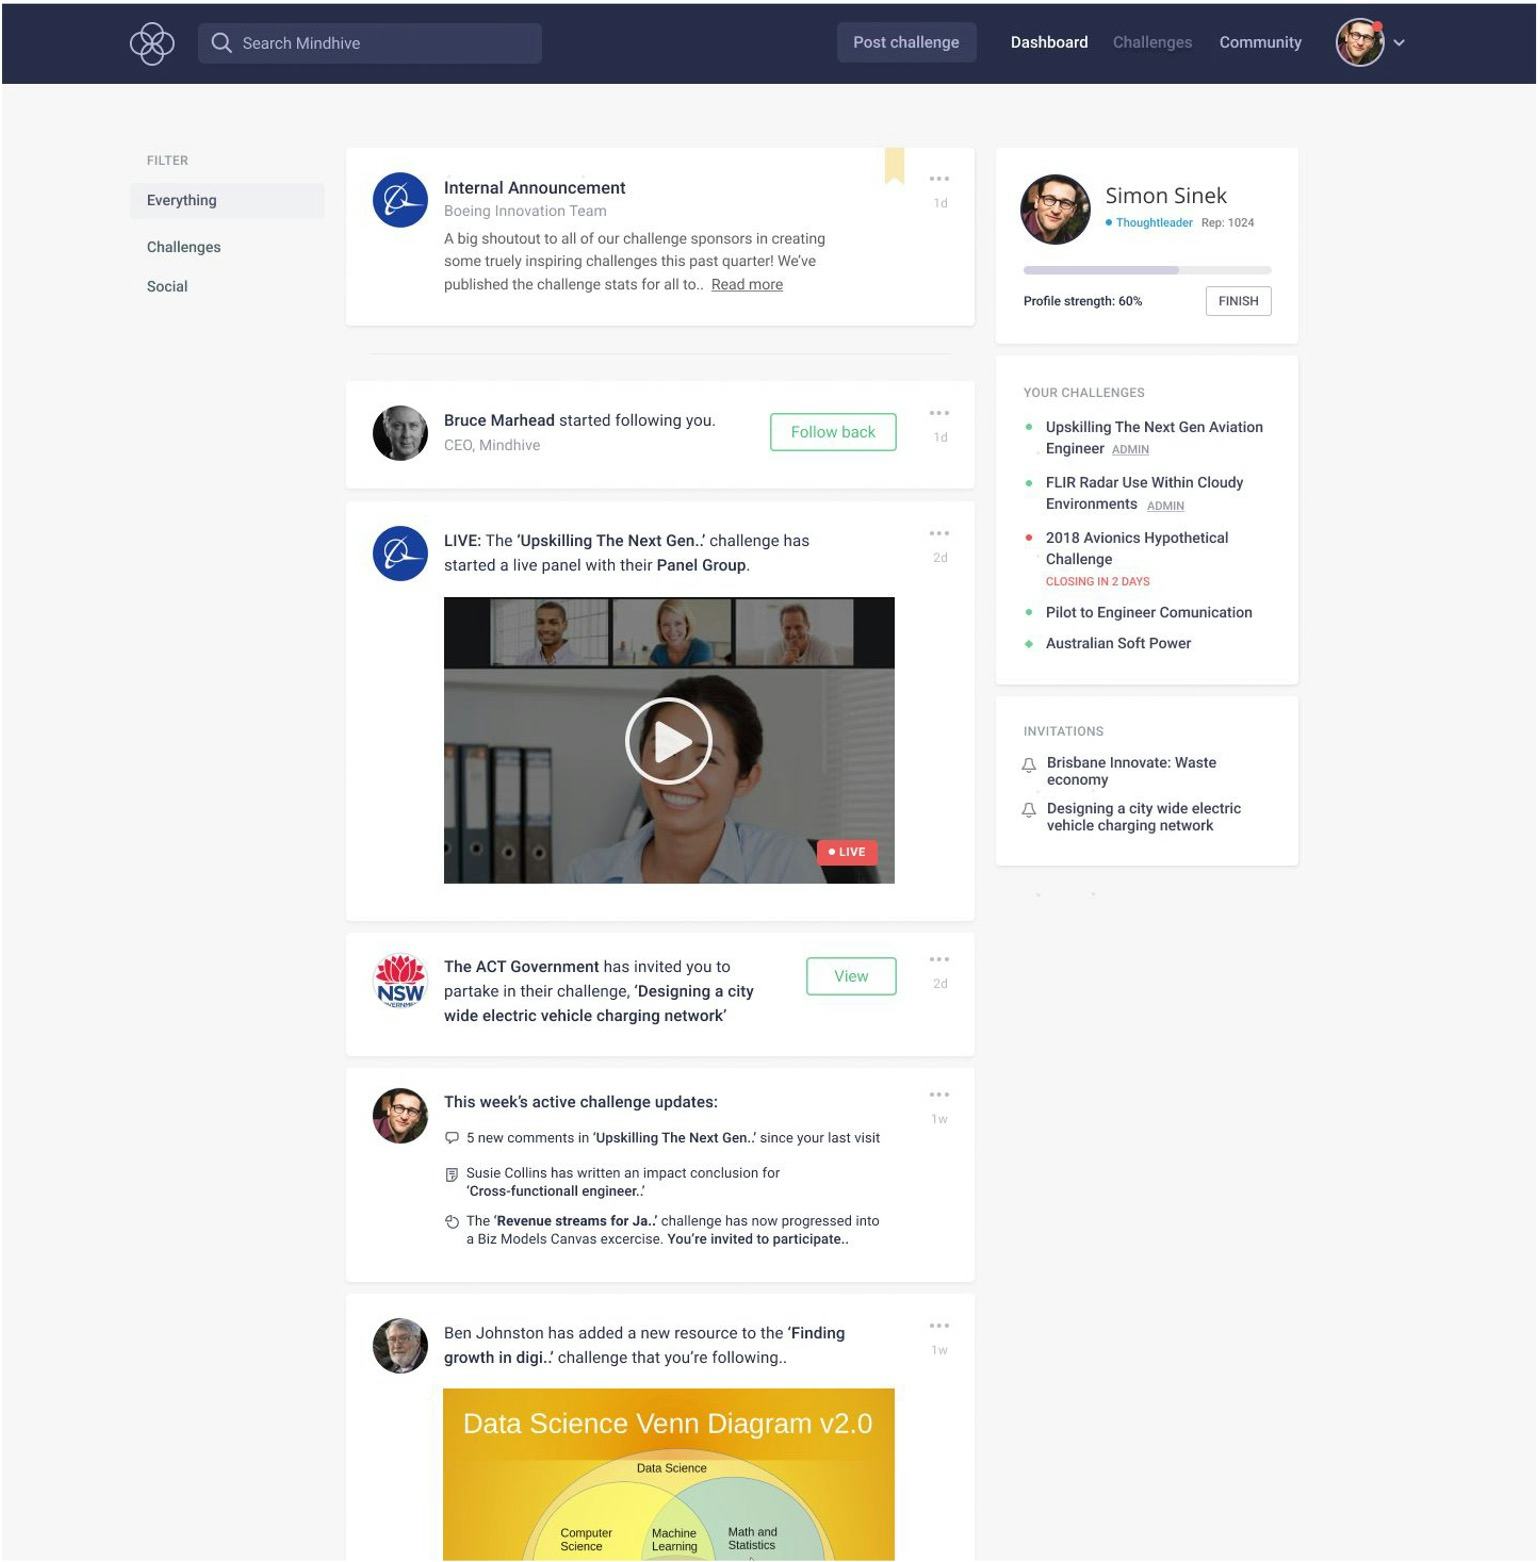1540x1562 pixels.
Task: Click the Post challenge button
Action: [x=906, y=42]
